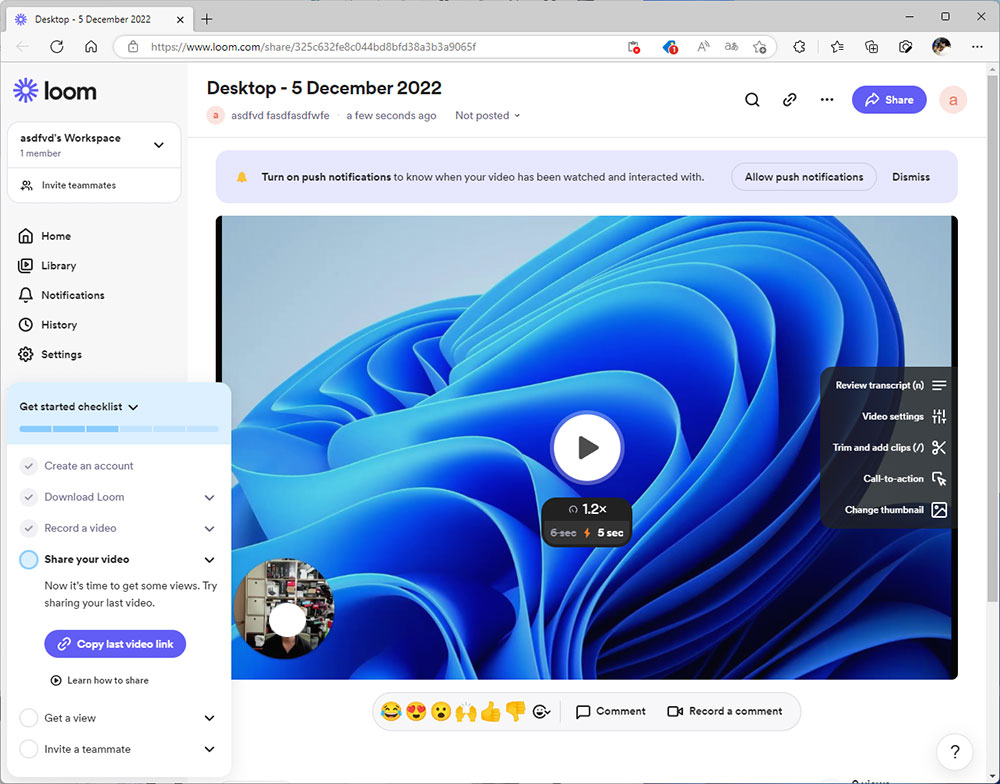Toggle Record a video checkmark circle
Screen dimensions: 1000x784
29,528
